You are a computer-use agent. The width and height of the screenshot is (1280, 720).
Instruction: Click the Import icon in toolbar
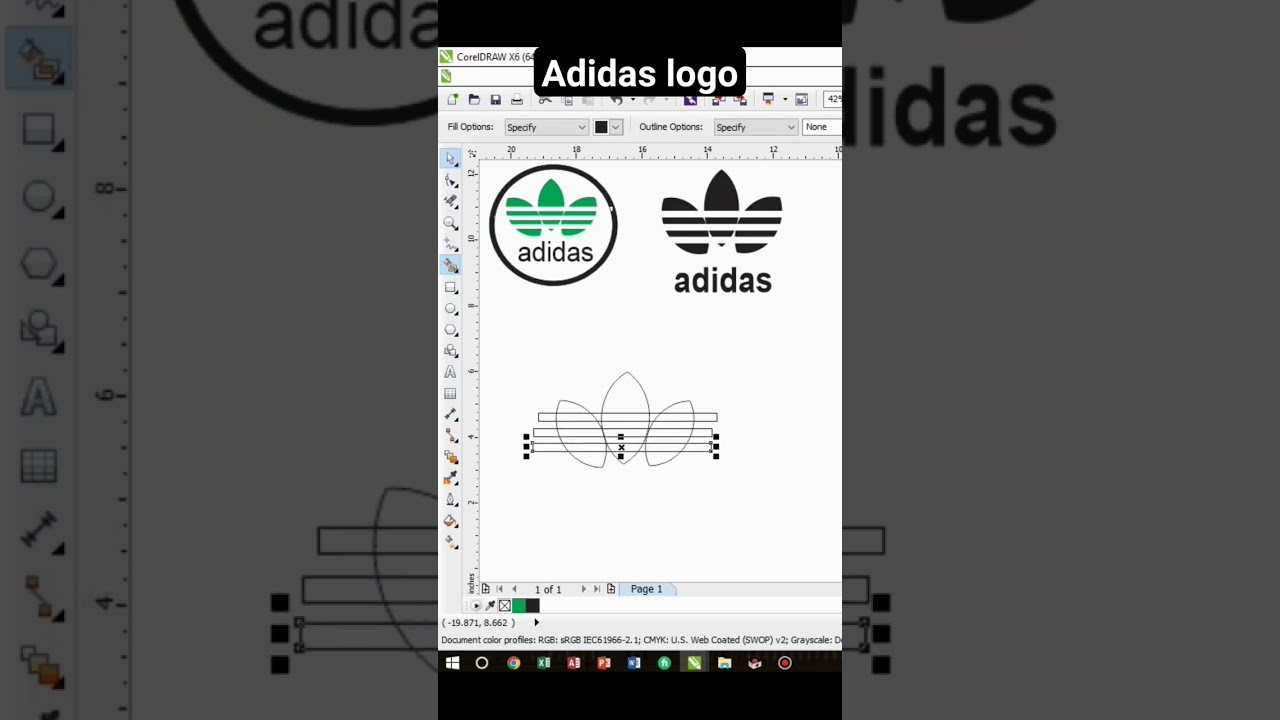(718, 100)
